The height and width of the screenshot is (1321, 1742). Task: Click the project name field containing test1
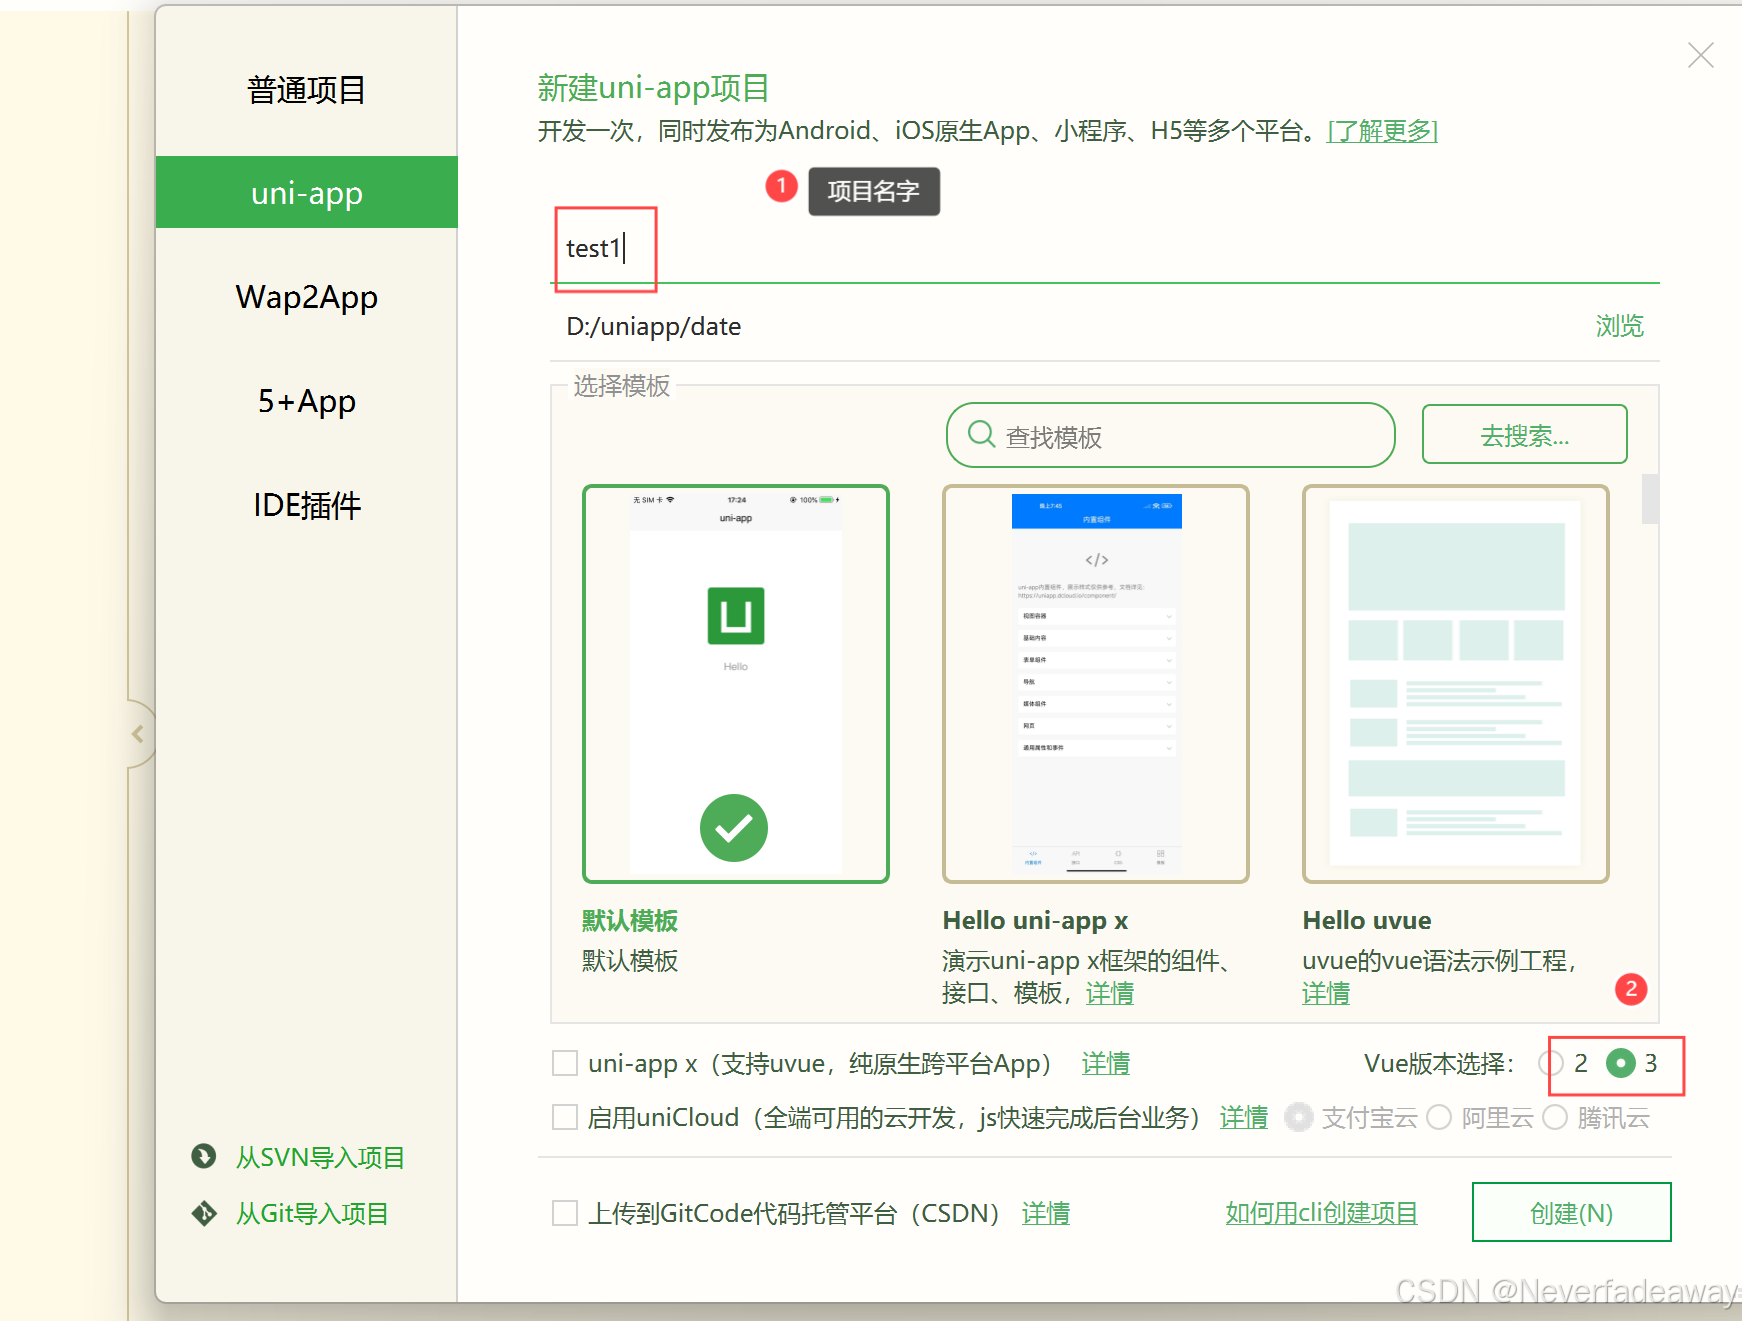1105,248
